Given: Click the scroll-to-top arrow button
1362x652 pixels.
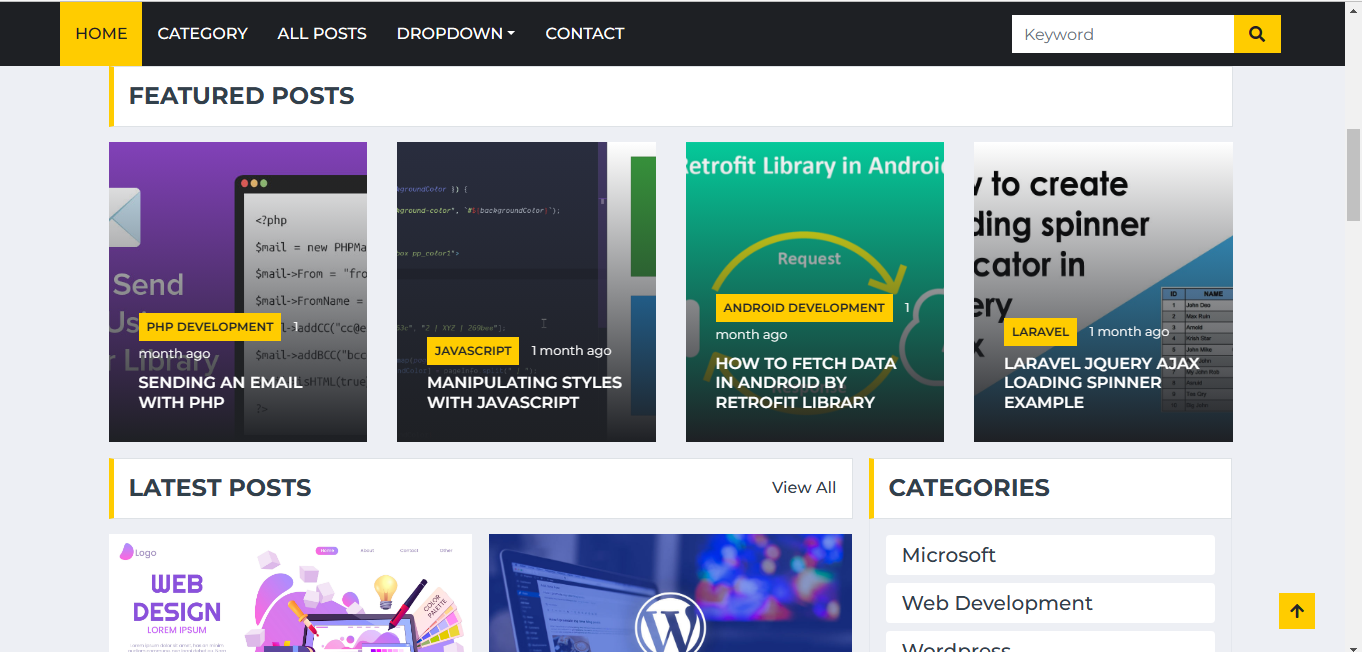Looking at the screenshot, I should (1296, 611).
